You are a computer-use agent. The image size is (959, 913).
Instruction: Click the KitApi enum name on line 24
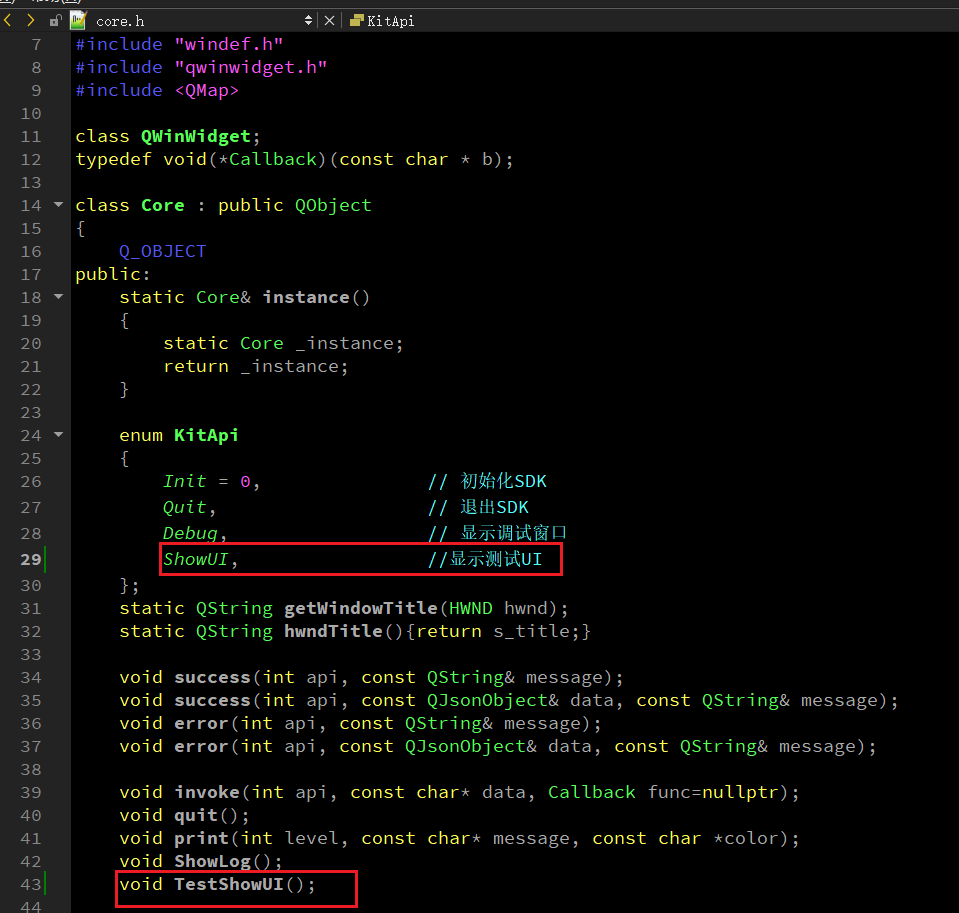point(206,435)
